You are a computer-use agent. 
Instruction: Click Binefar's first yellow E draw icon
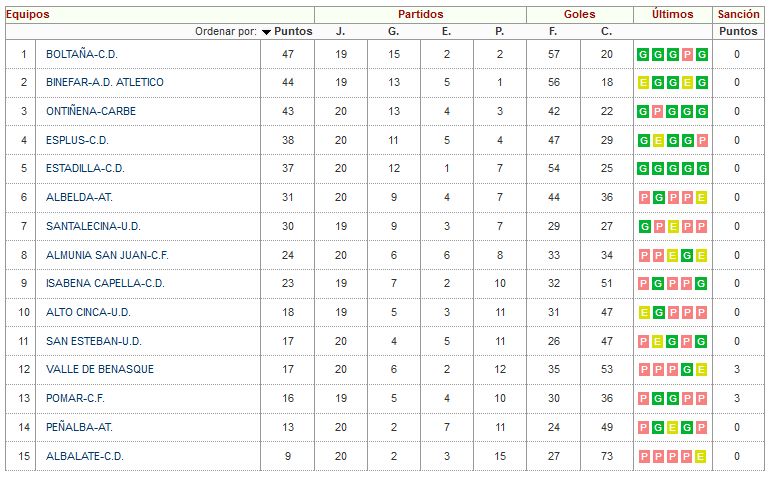pyautogui.click(x=643, y=82)
